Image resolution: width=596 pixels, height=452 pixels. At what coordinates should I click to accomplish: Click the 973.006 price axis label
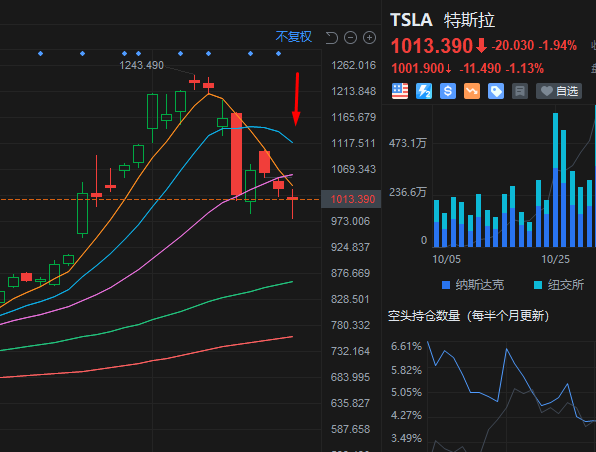(x=350, y=221)
